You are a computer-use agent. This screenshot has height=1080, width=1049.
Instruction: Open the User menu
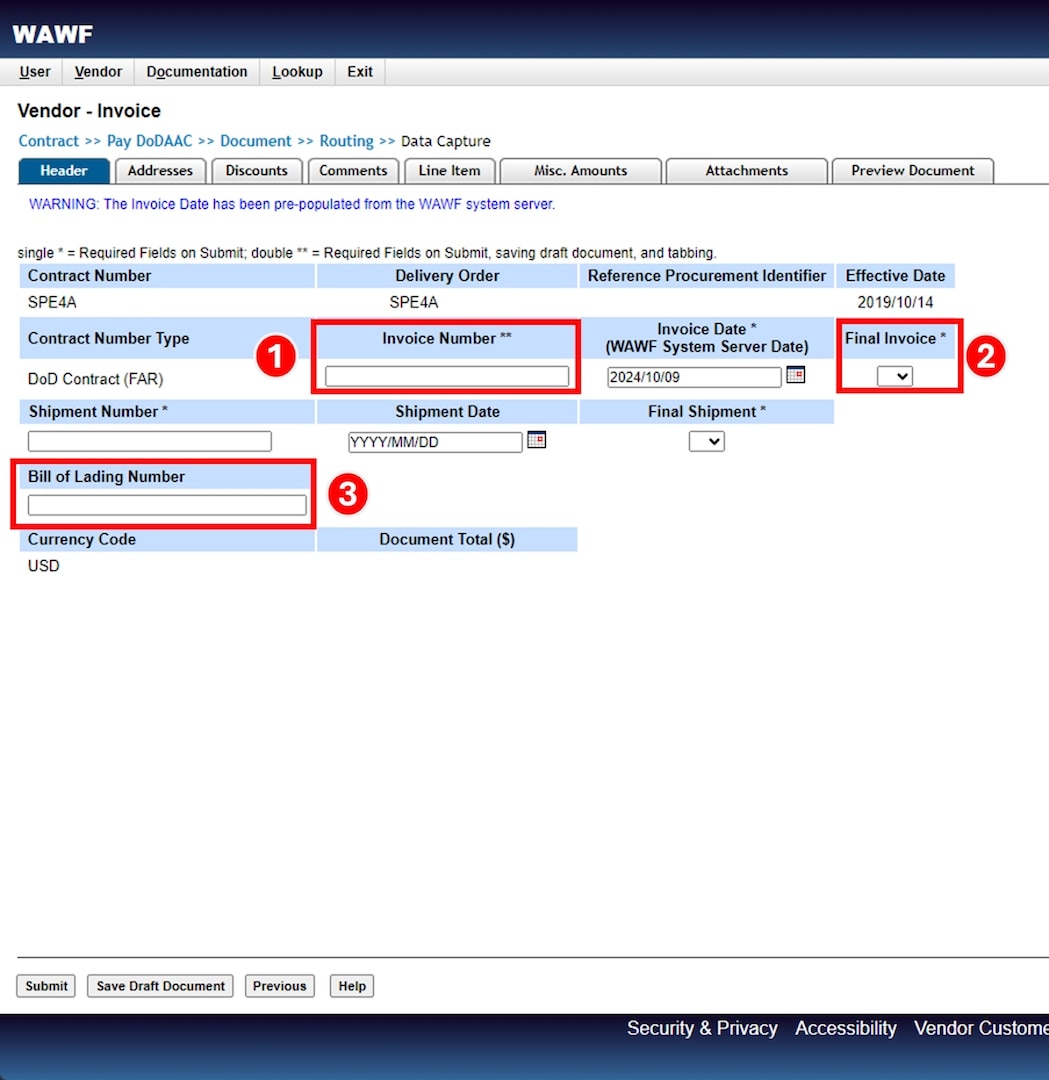pyautogui.click(x=34, y=72)
